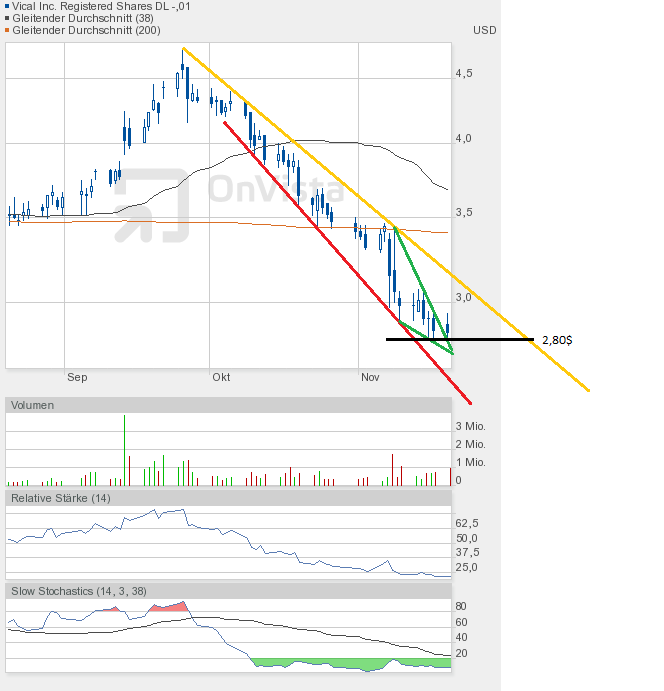Click the blue Vical legend color square
The width and height of the screenshot is (664, 691).
pyautogui.click(x=7, y=6)
